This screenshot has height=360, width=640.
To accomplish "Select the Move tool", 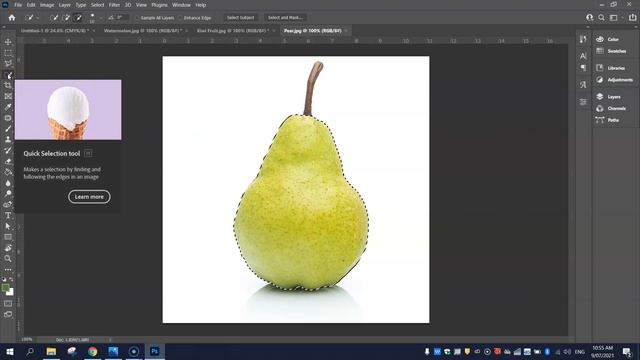I will [x=8, y=42].
